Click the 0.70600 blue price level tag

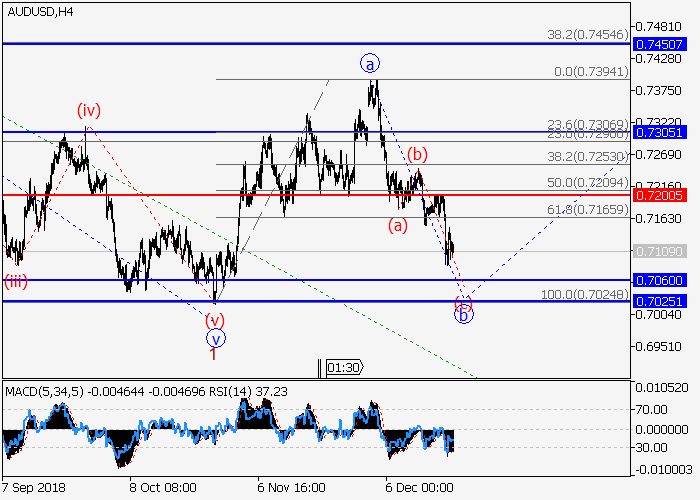pos(665,281)
